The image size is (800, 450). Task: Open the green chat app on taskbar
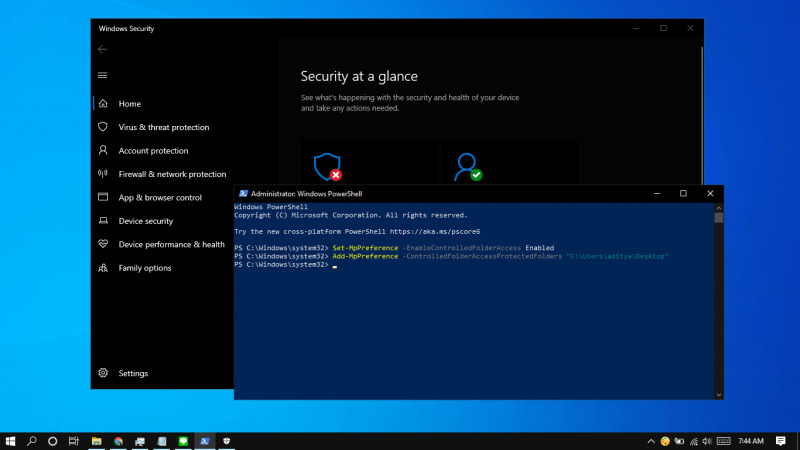(x=183, y=441)
